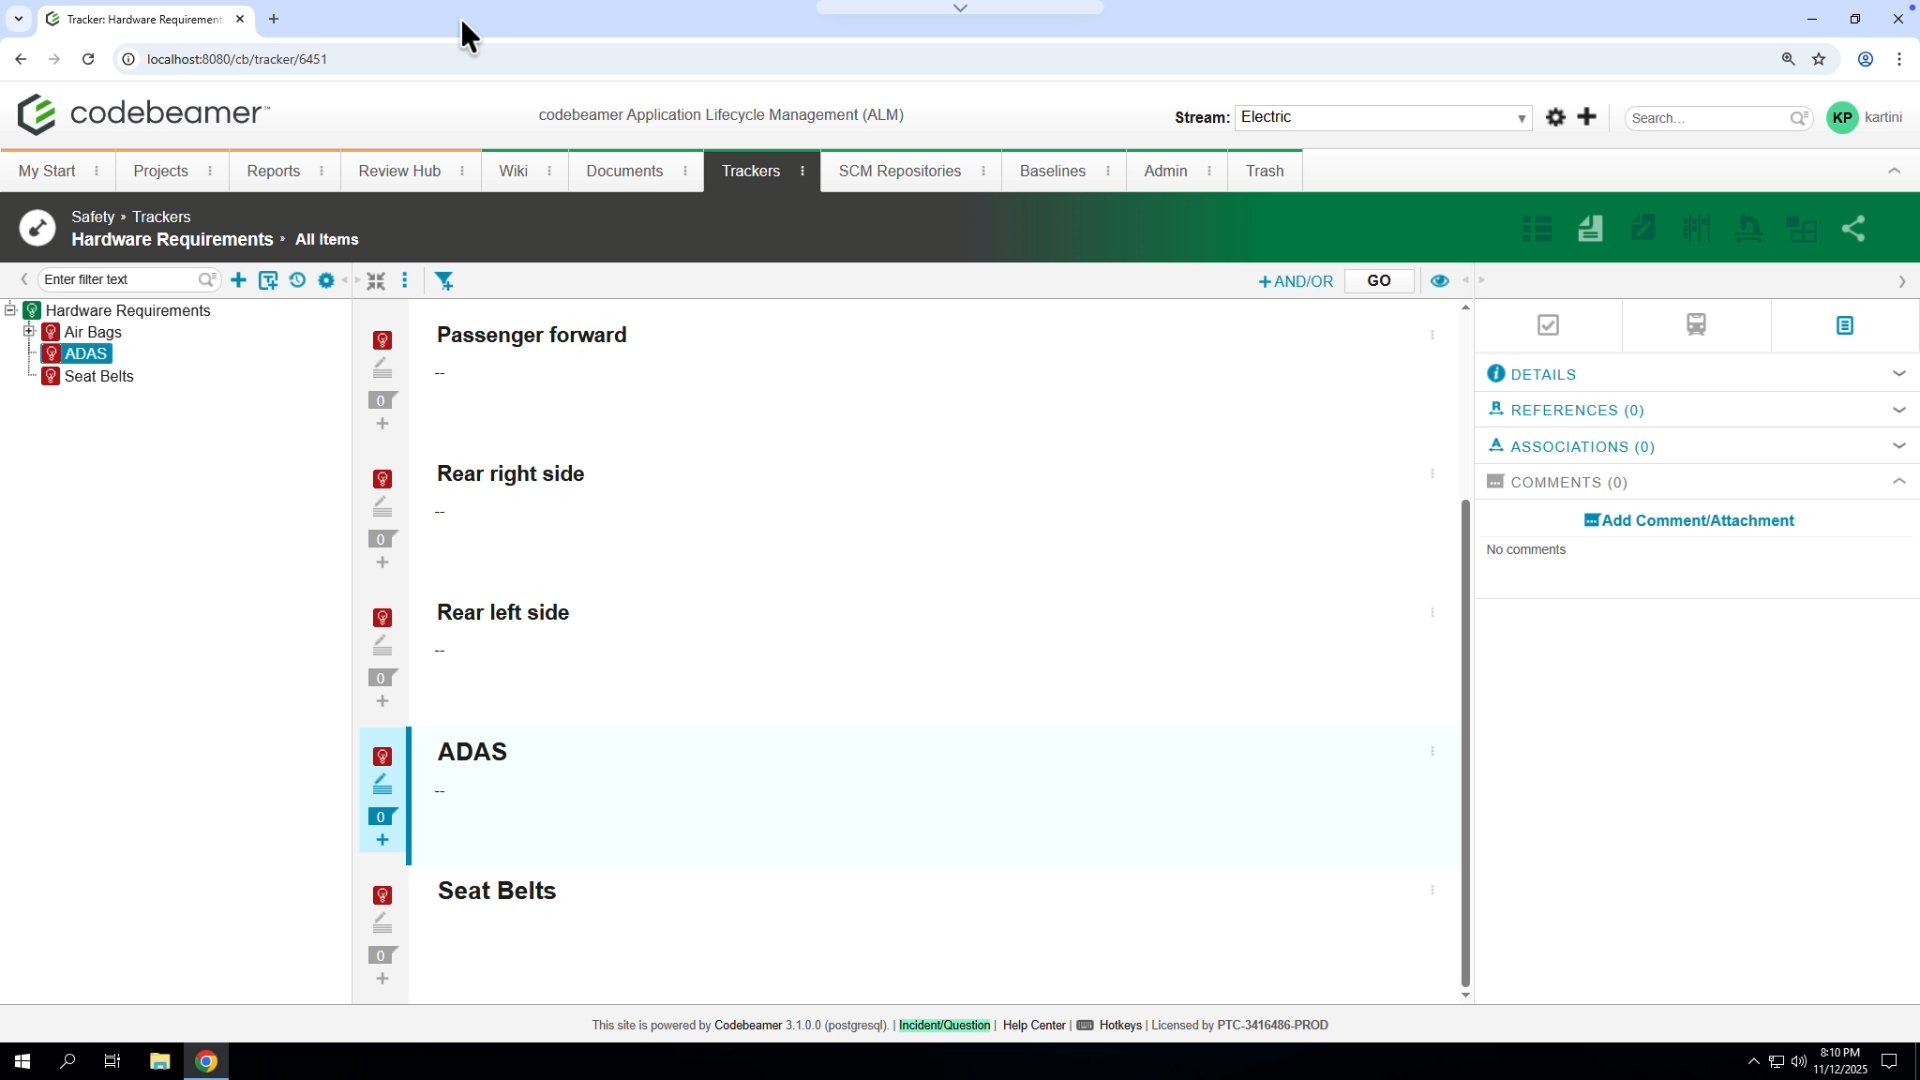Image resolution: width=1920 pixels, height=1080 pixels.
Task: Open the share icon in the green toolbar
Action: point(1854,228)
